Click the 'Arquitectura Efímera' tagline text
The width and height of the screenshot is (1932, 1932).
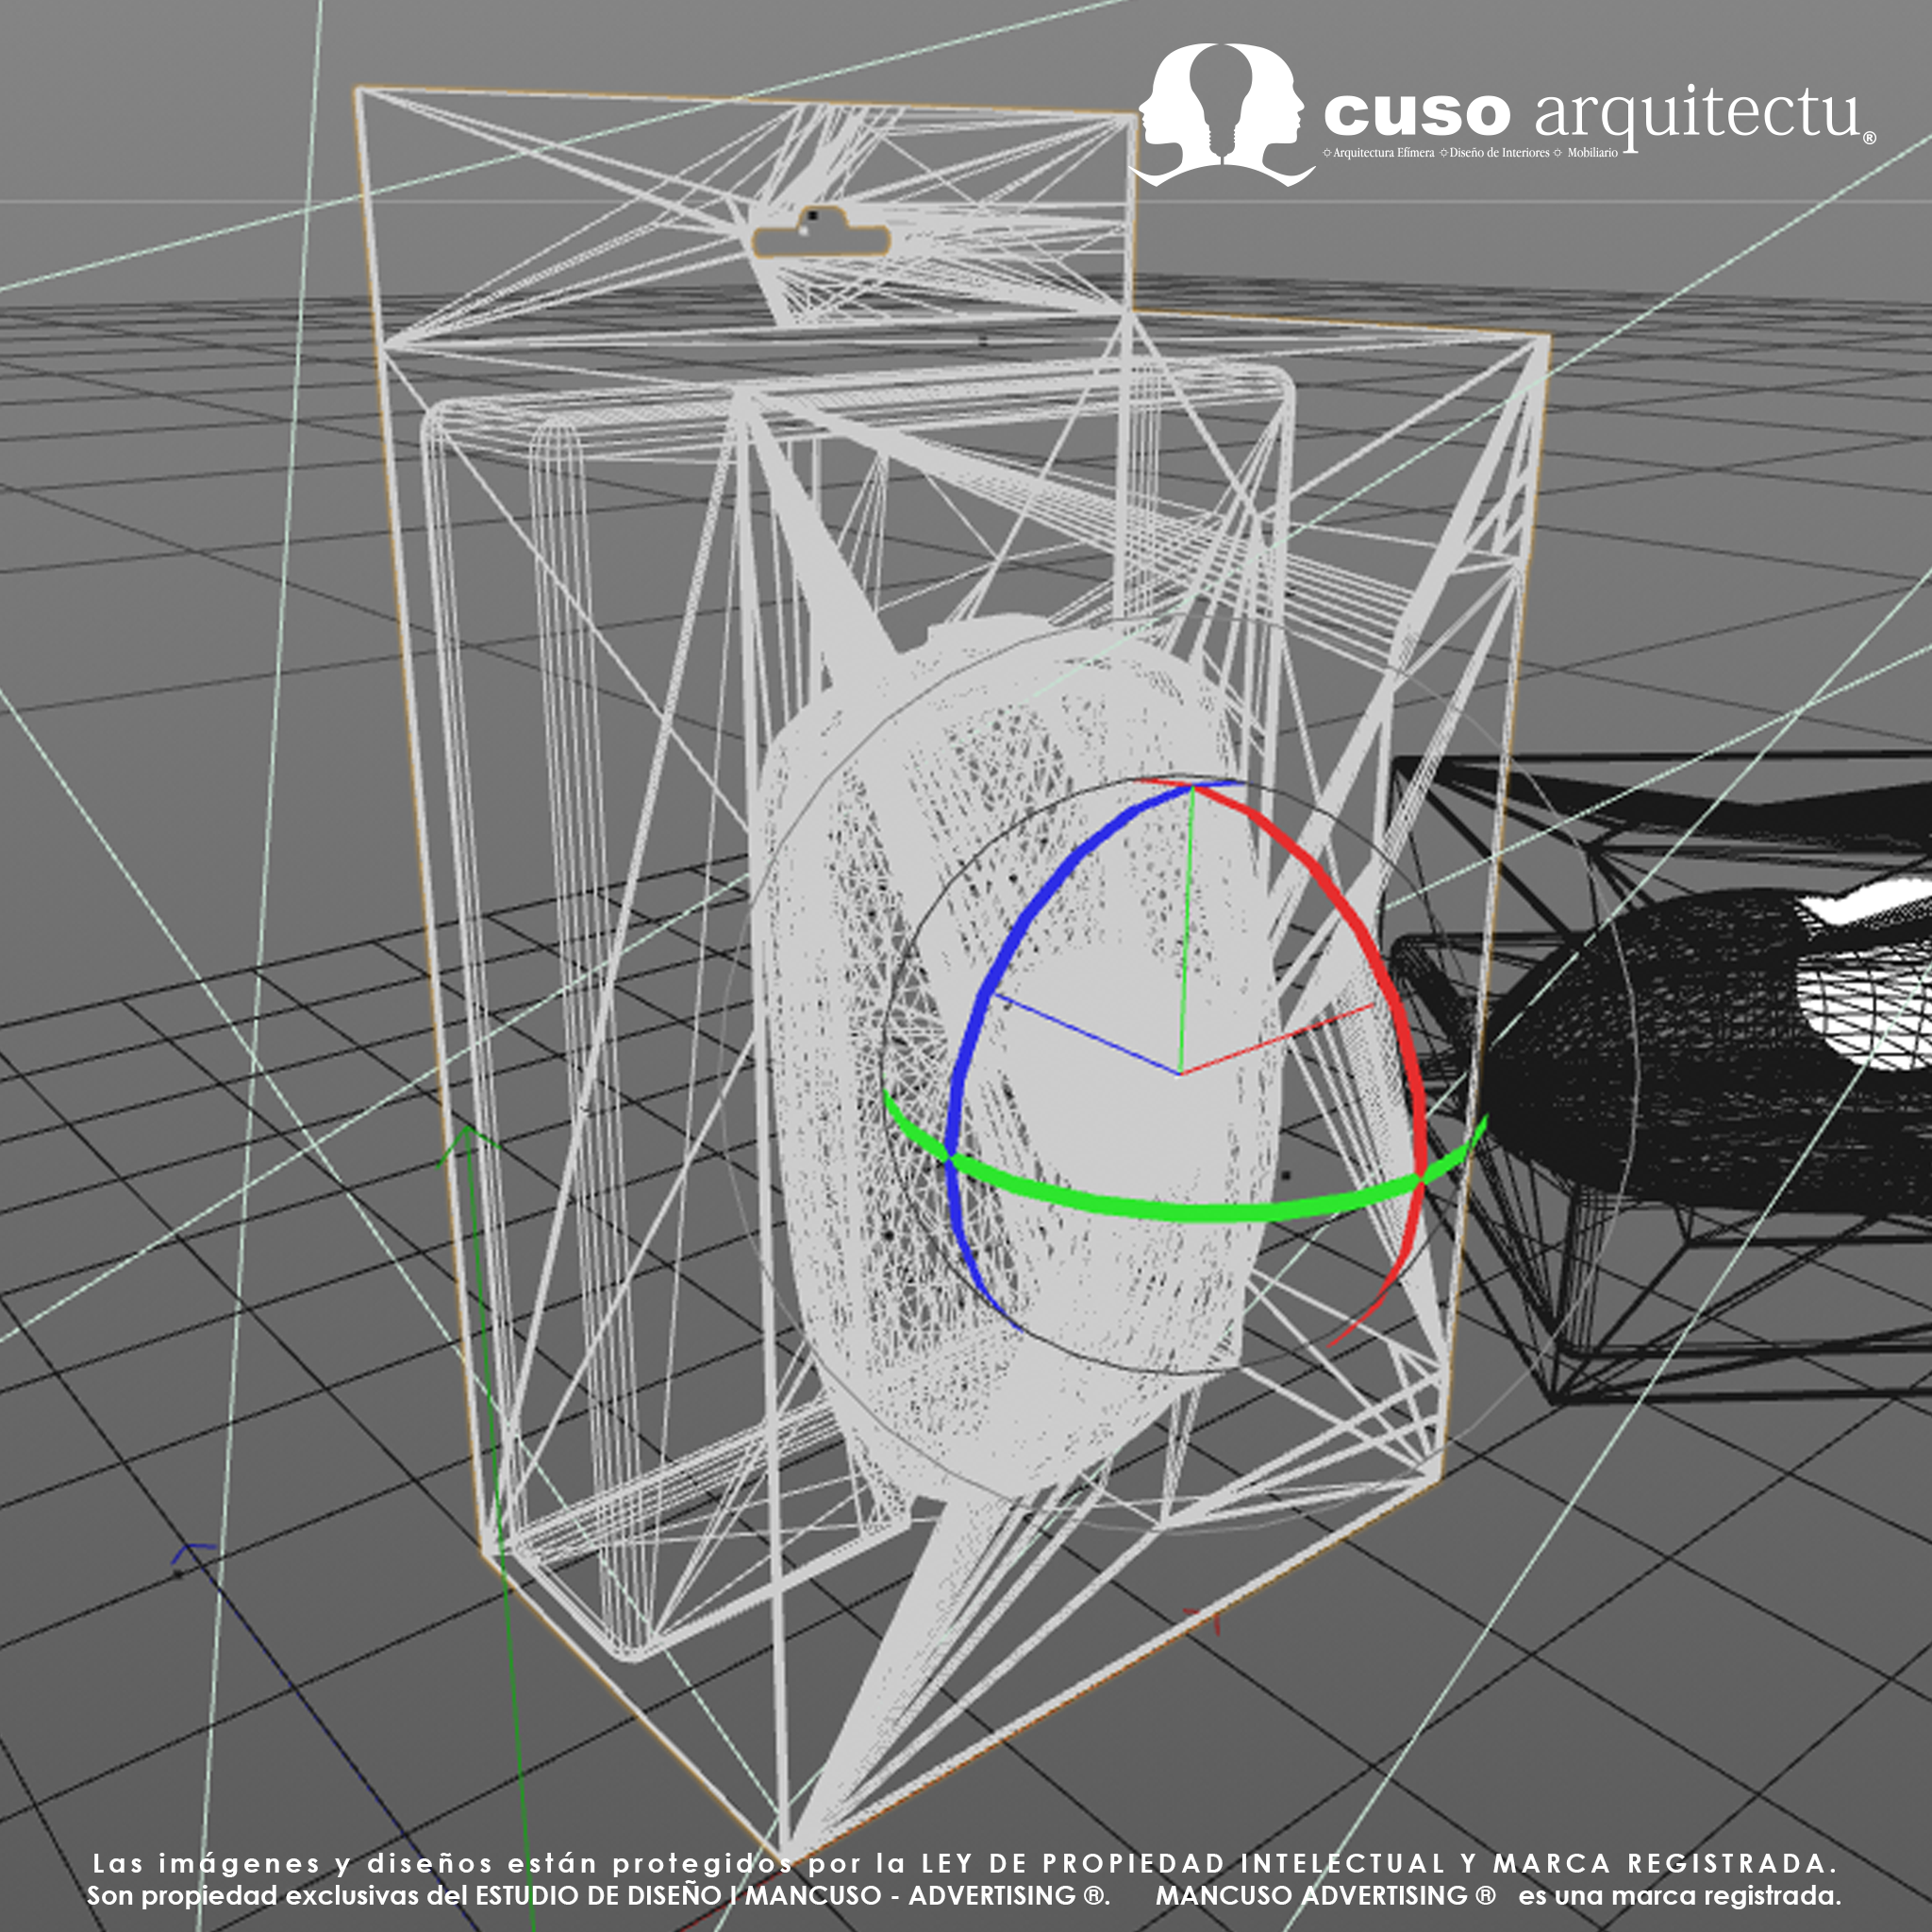pyautogui.click(x=1383, y=153)
